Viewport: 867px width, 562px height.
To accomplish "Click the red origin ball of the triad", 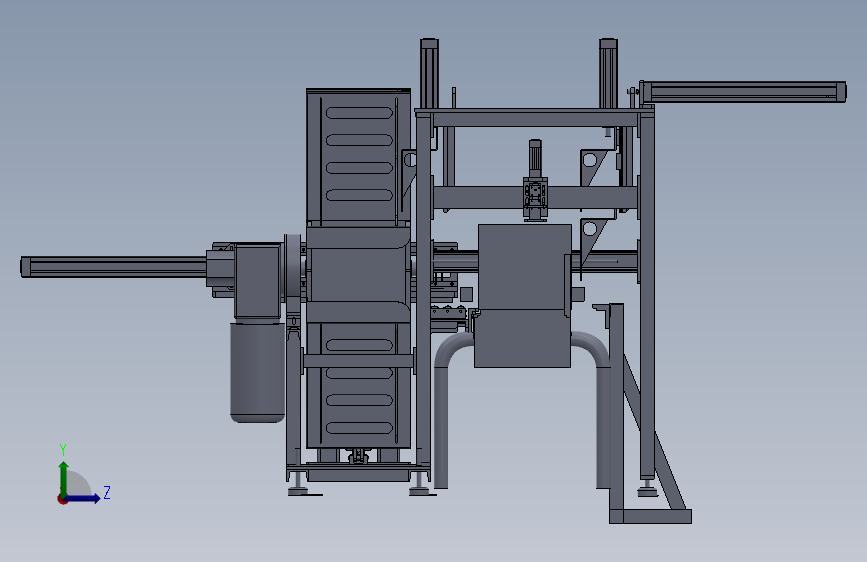I will pos(62,499).
